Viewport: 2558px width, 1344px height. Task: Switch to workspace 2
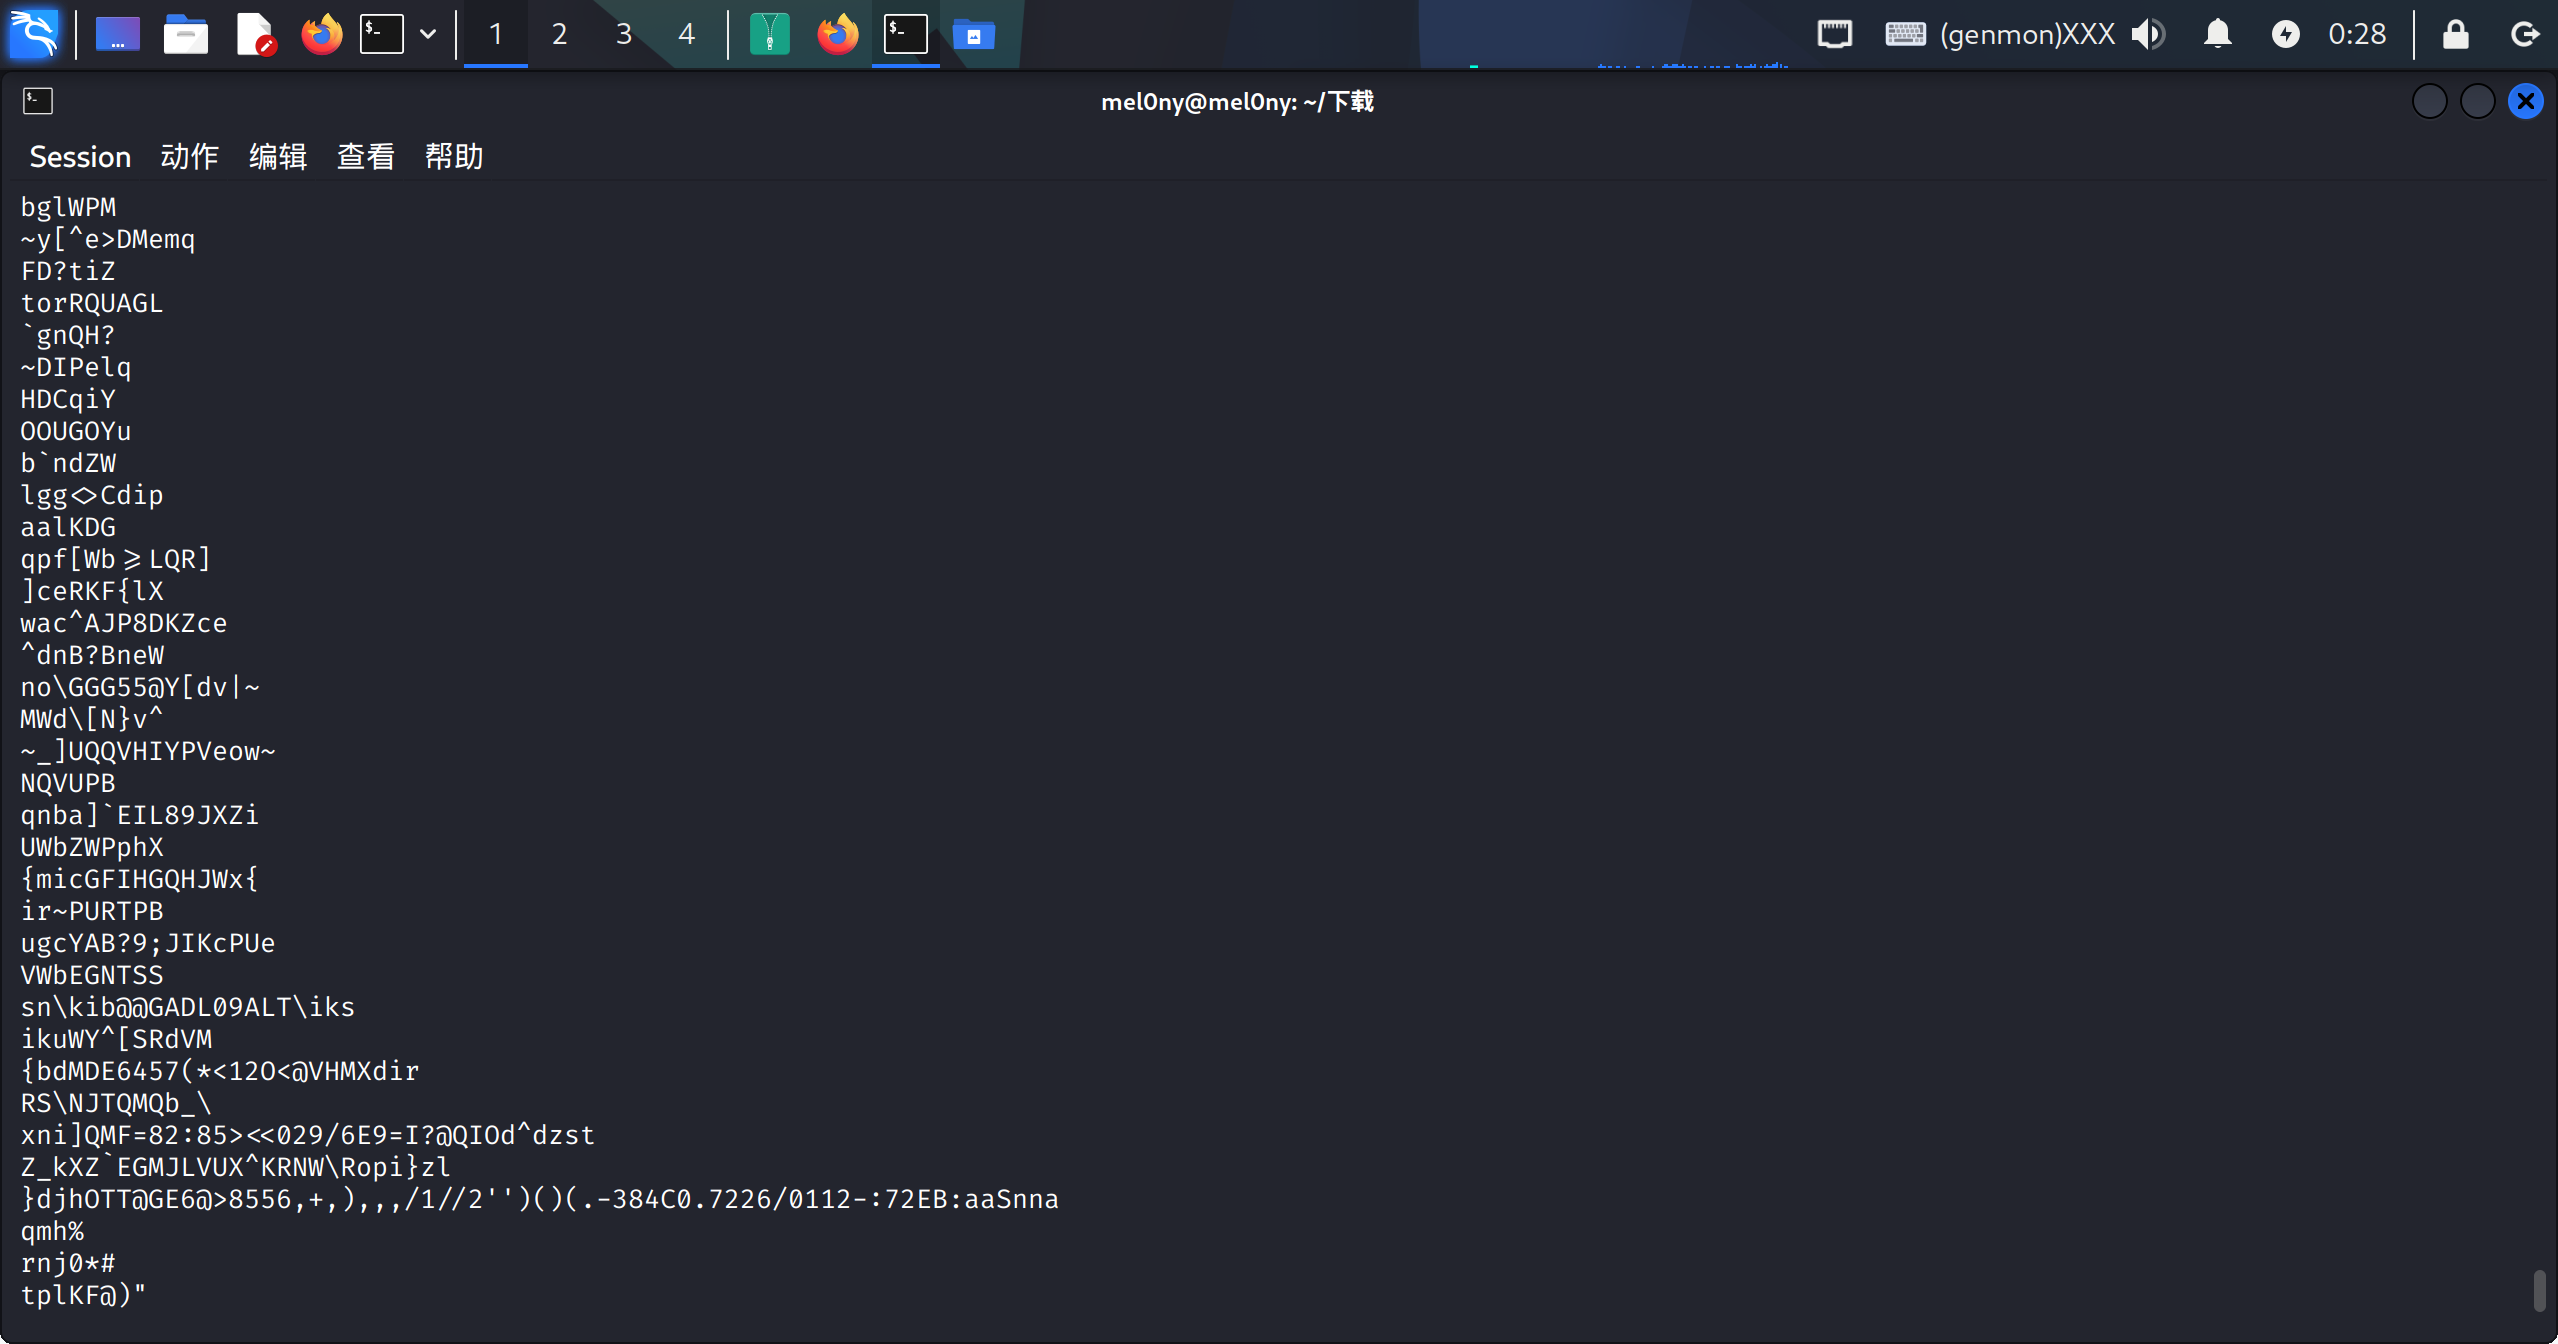click(559, 34)
